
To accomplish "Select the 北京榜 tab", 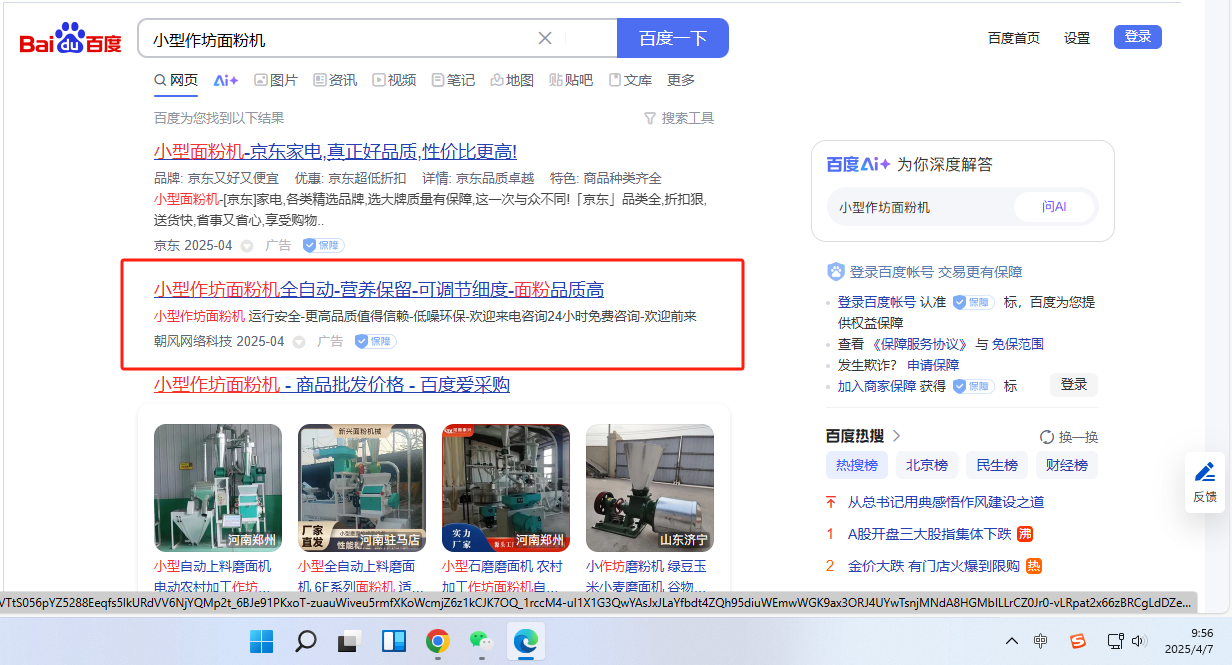I will [927, 465].
